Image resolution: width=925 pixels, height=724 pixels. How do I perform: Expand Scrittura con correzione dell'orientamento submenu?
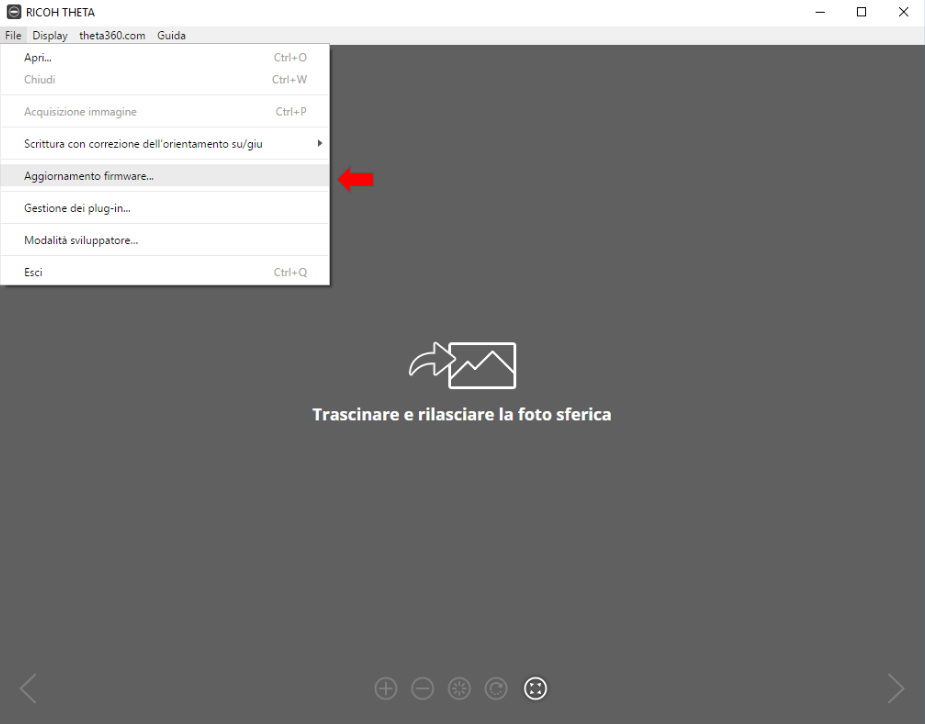coord(165,143)
